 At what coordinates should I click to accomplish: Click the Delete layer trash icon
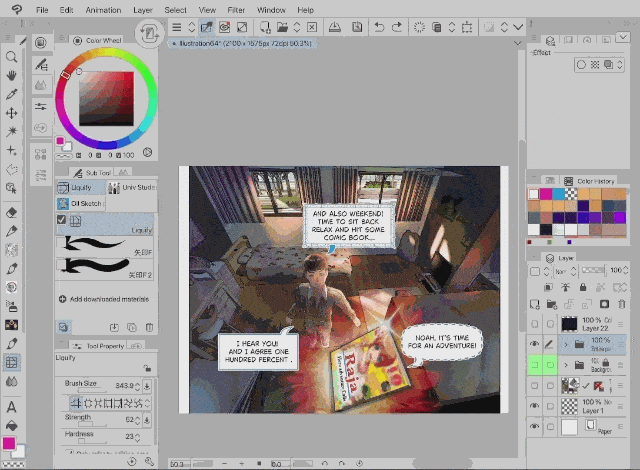(621, 304)
